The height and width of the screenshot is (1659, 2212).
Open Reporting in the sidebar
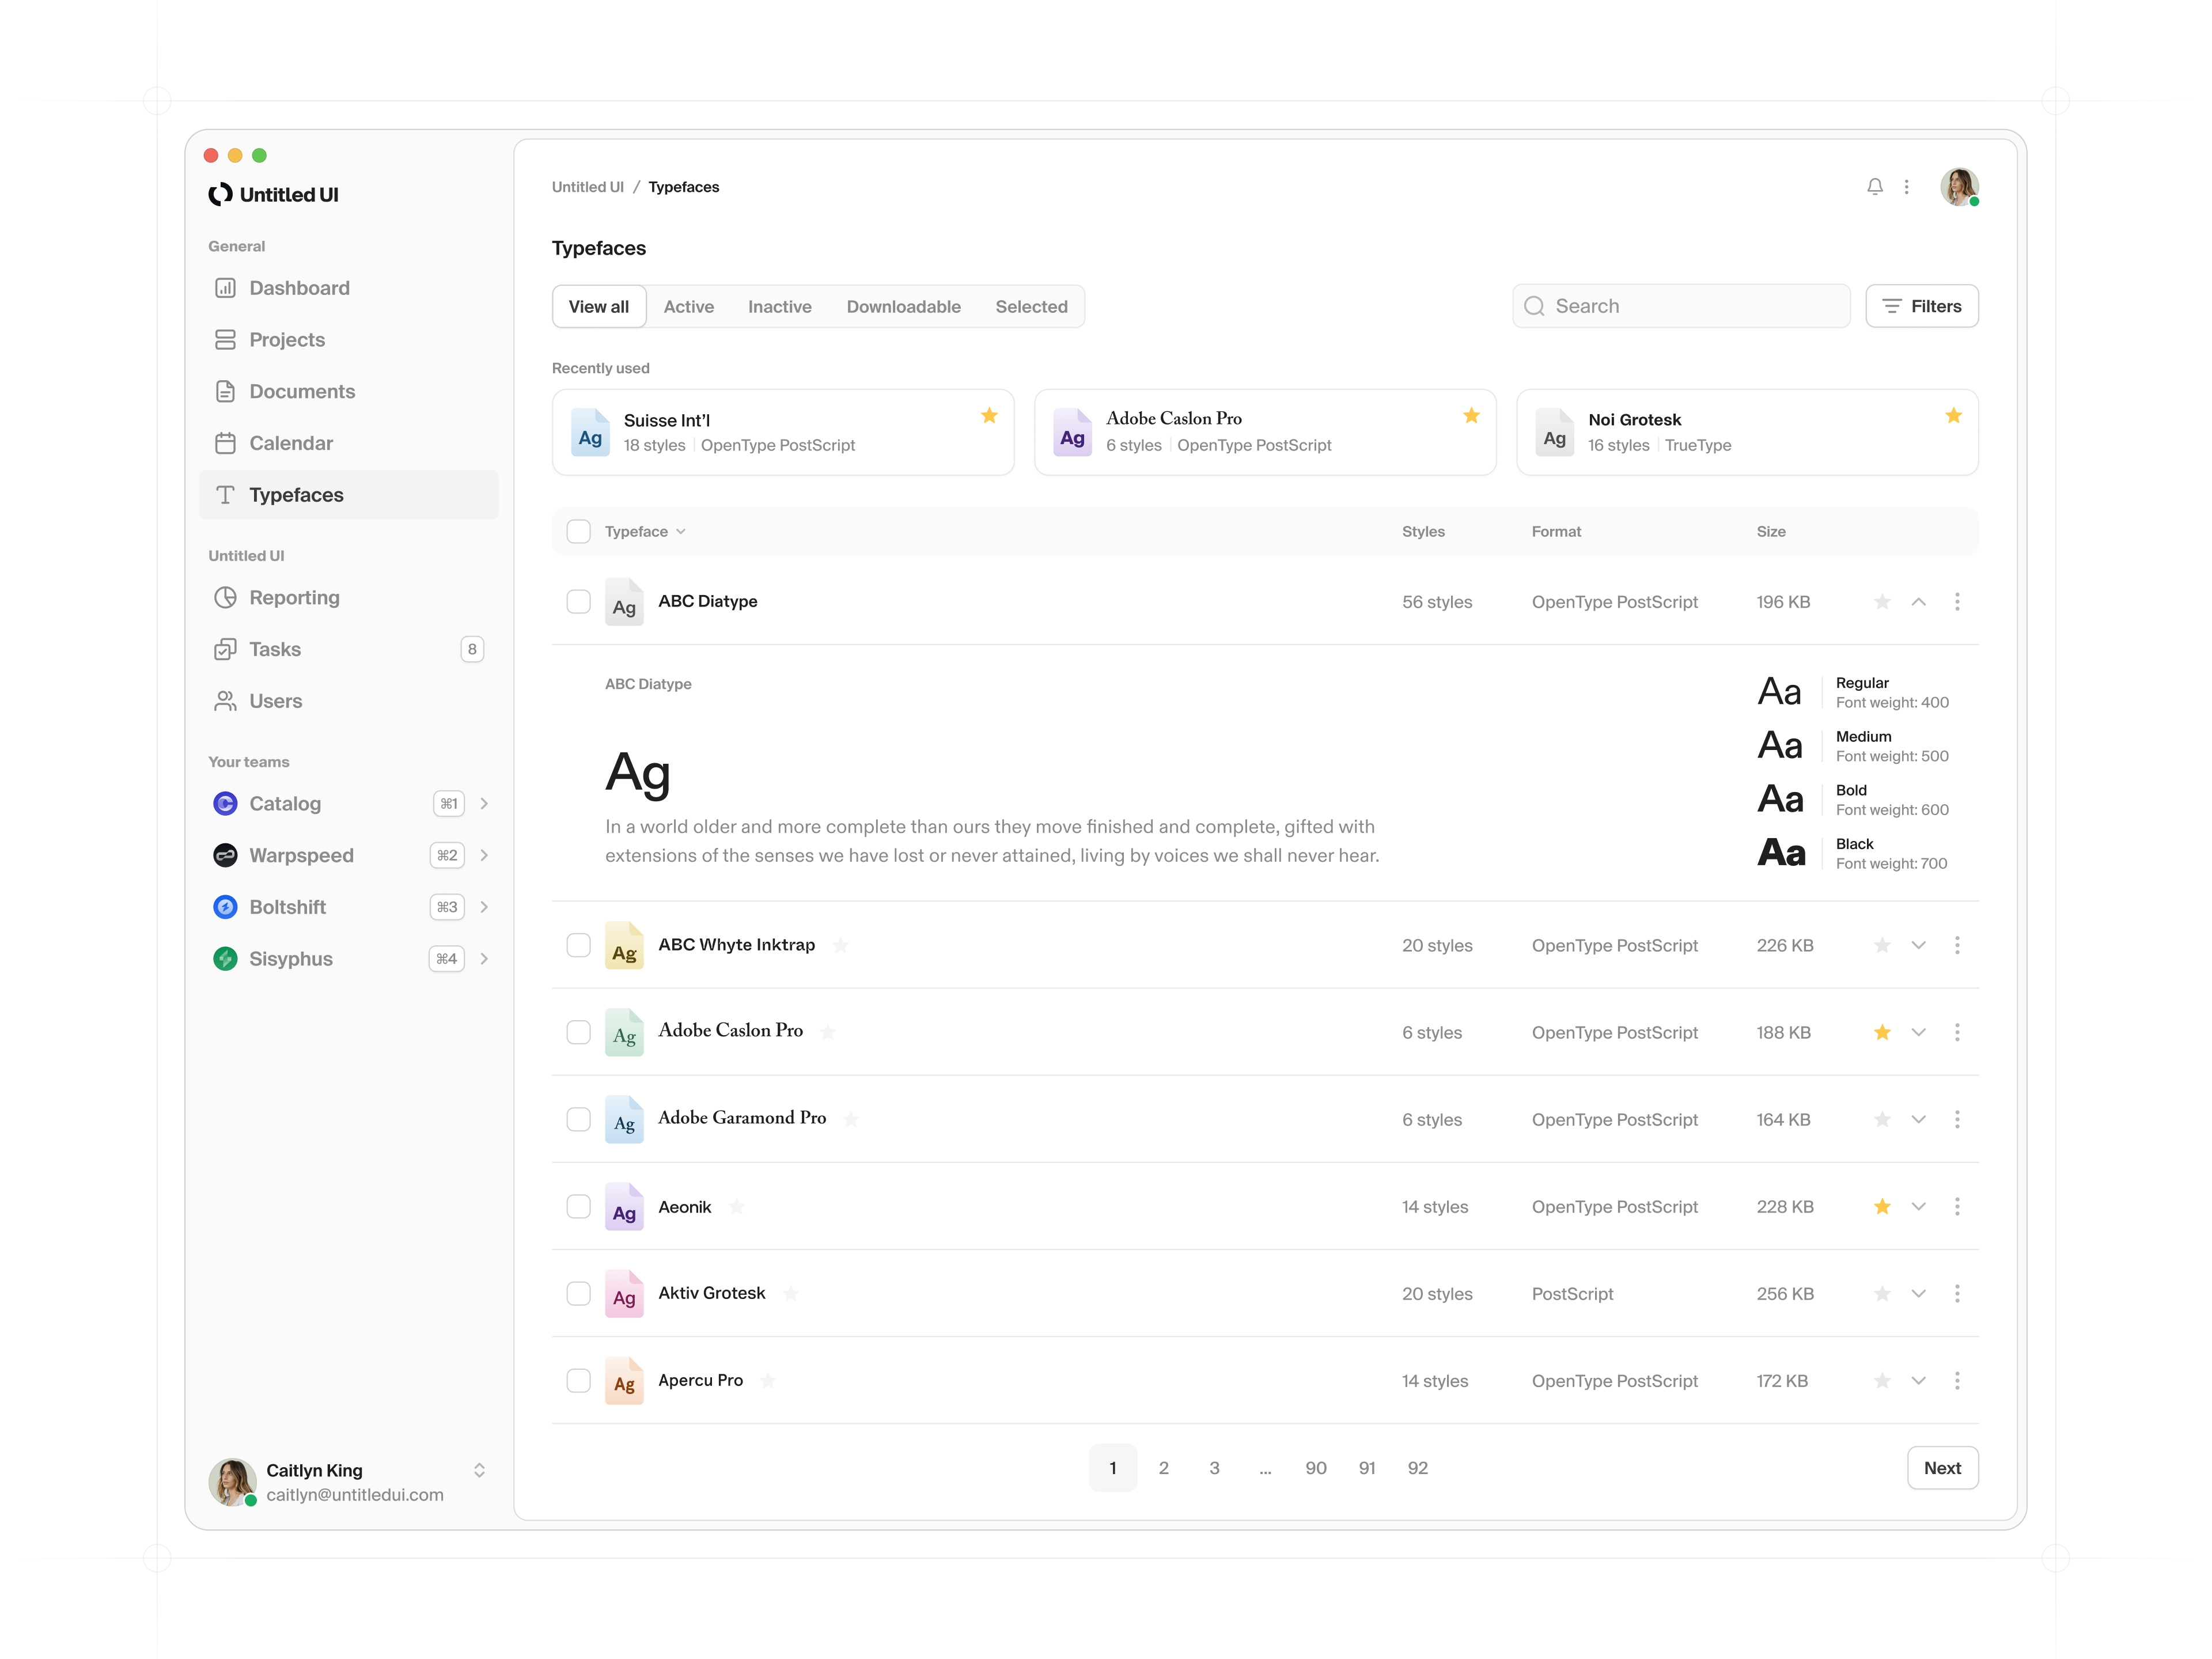click(294, 597)
